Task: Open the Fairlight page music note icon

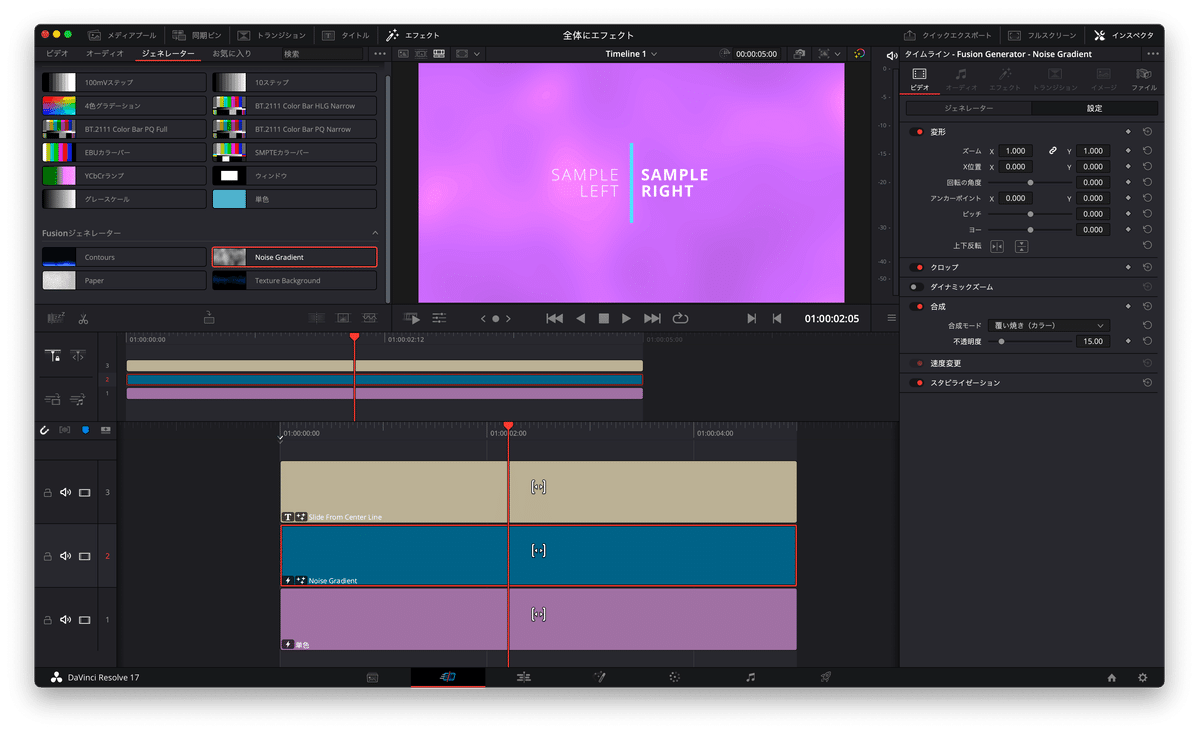Action: click(x=750, y=677)
